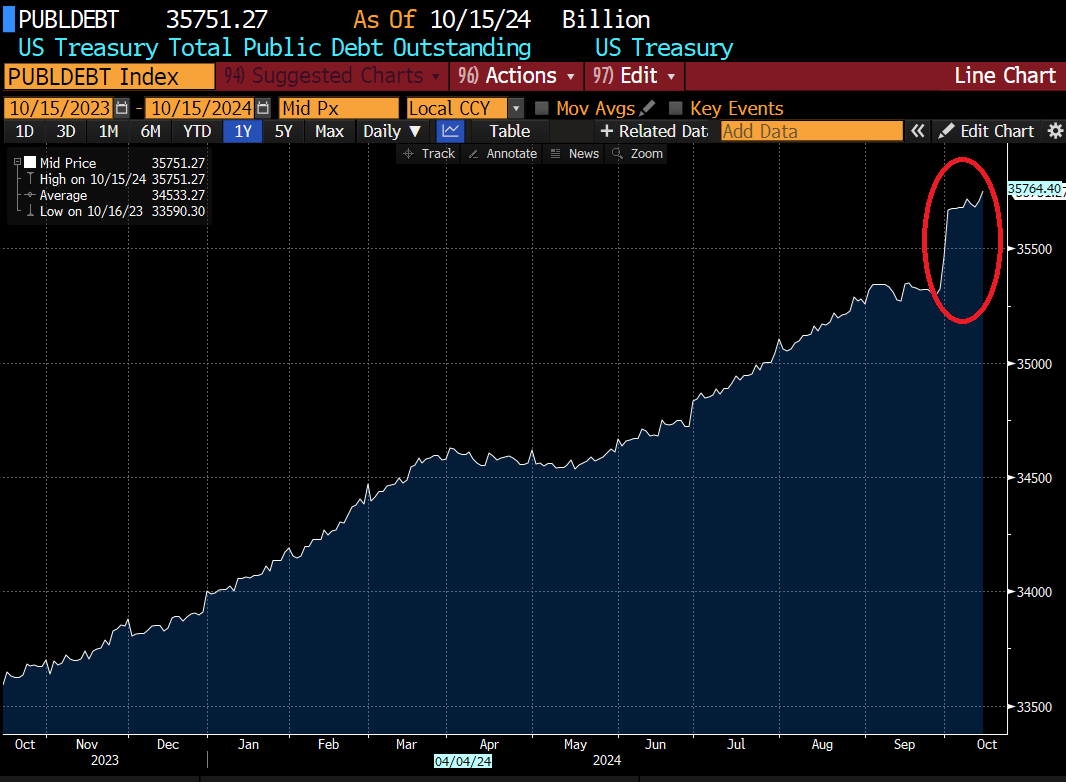Open chart settings via the gear icon

click(1055, 130)
